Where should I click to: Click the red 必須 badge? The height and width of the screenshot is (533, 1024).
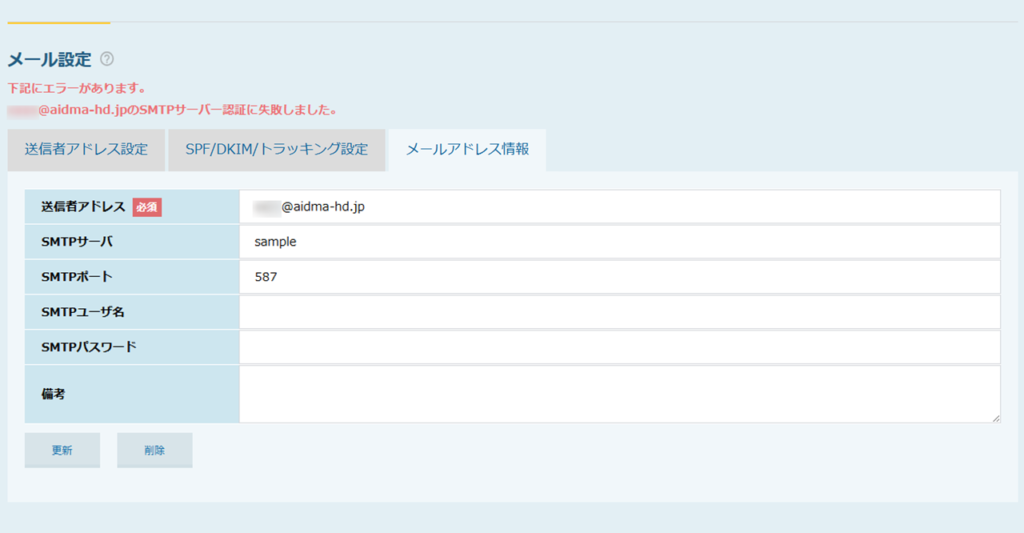point(147,207)
